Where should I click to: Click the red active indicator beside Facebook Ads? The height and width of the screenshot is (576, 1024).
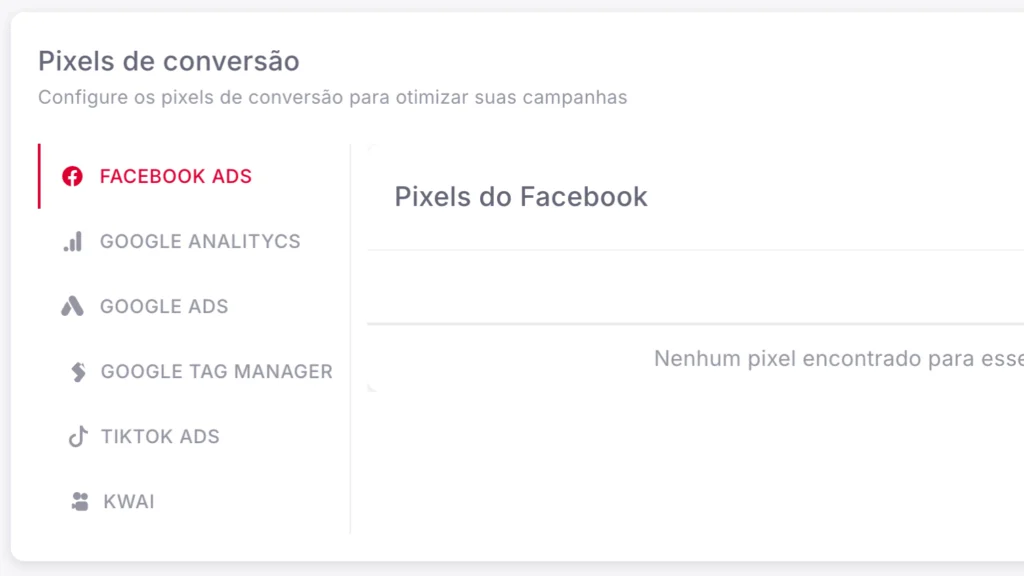coord(39,176)
